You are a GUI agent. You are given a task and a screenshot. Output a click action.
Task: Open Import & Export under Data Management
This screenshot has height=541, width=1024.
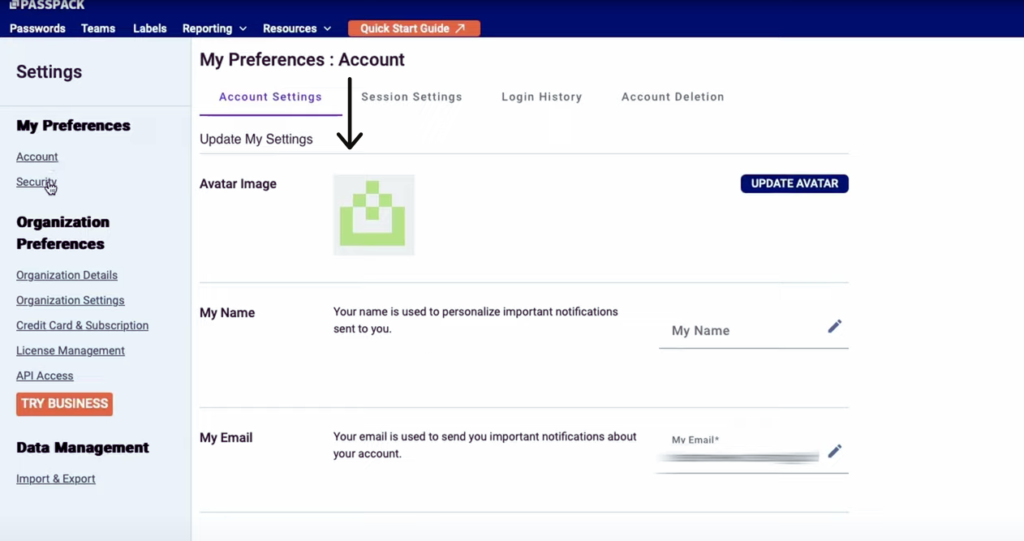56,479
